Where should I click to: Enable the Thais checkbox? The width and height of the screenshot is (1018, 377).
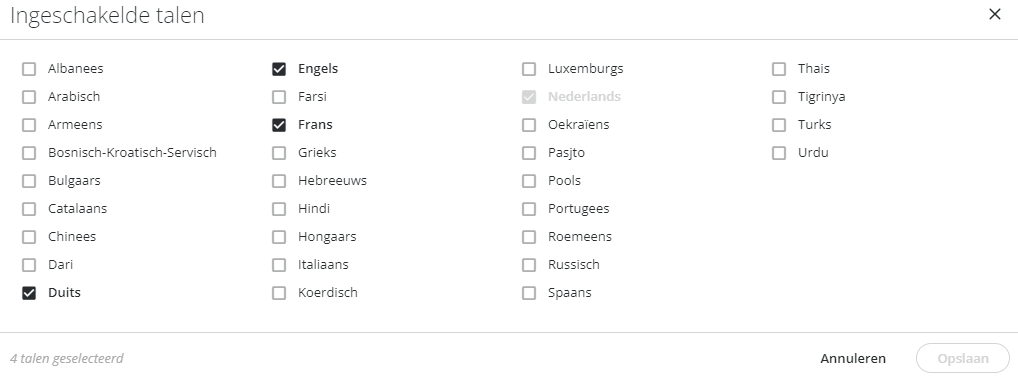click(779, 69)
